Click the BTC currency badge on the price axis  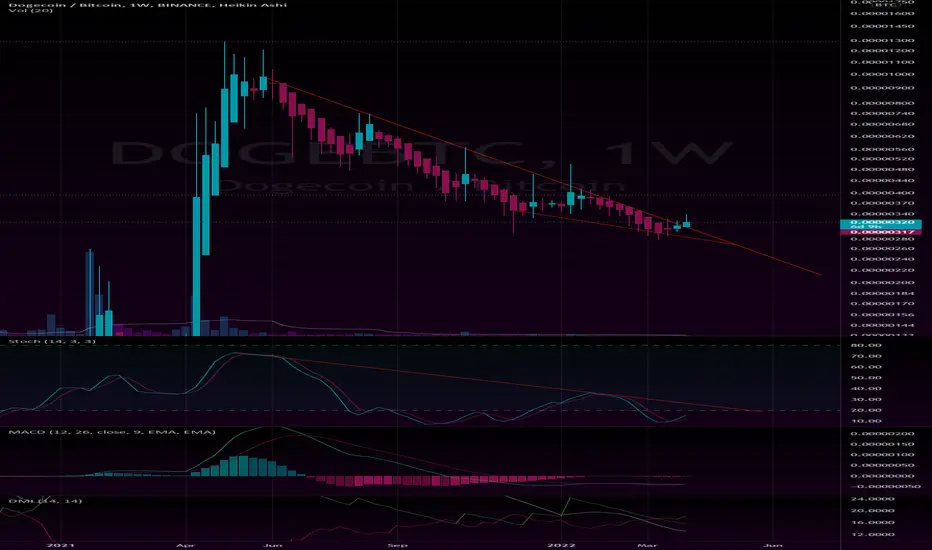pos(886,4)
